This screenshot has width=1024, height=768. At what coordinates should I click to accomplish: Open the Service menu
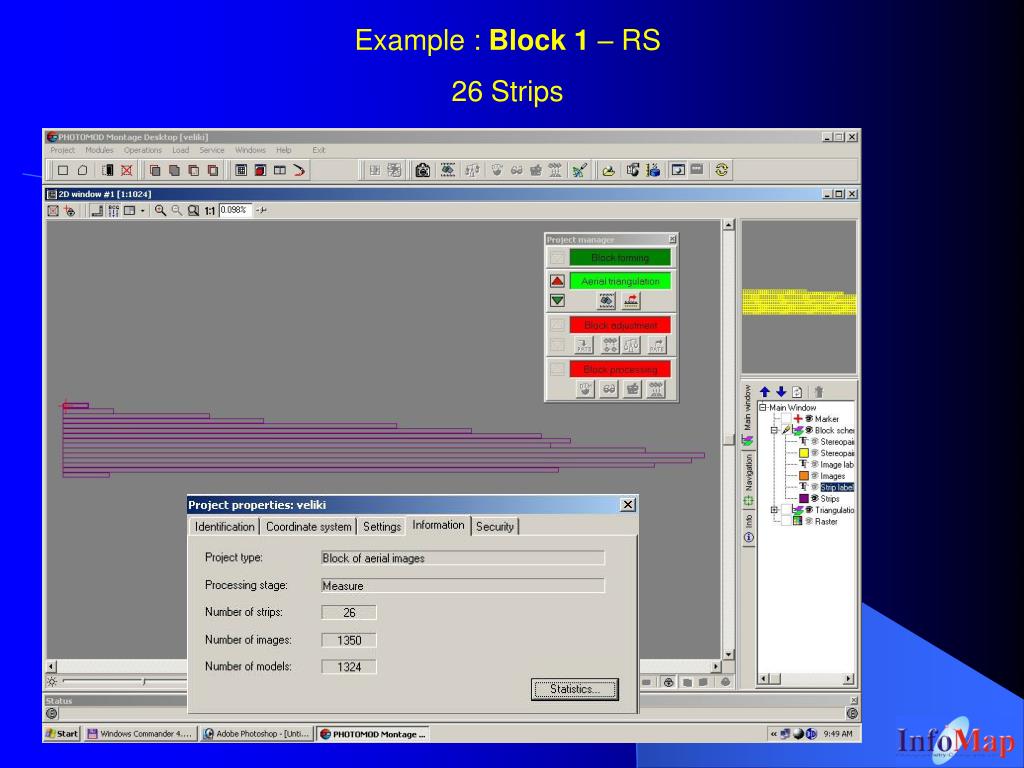point(212,150)
